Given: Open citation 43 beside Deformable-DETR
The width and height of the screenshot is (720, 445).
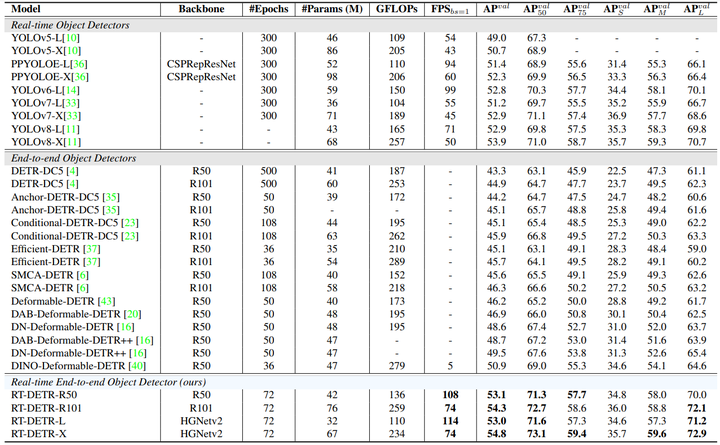Looking at the screenshot, I should pyautogui.click(x=107, y=301).
